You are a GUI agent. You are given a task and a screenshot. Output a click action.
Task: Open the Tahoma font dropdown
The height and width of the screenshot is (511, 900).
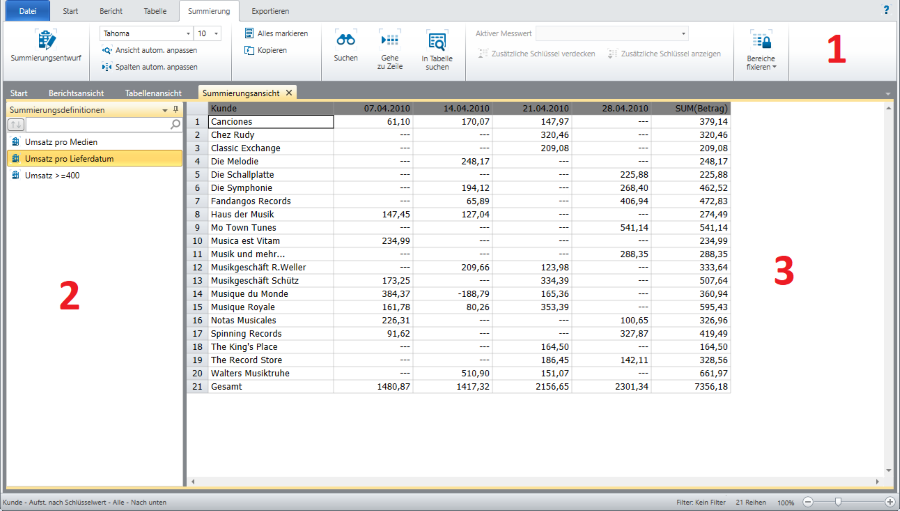click(x=188, y=33)
